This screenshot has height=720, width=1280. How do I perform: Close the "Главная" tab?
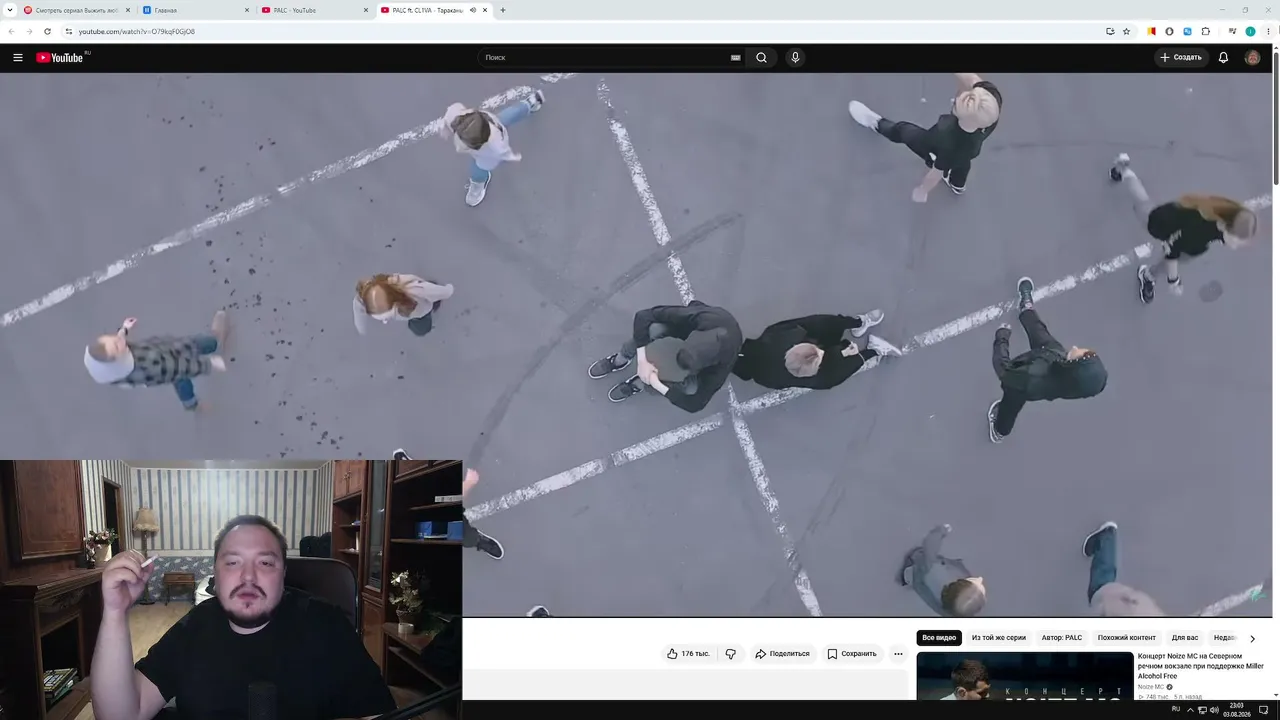pos(247,10)
